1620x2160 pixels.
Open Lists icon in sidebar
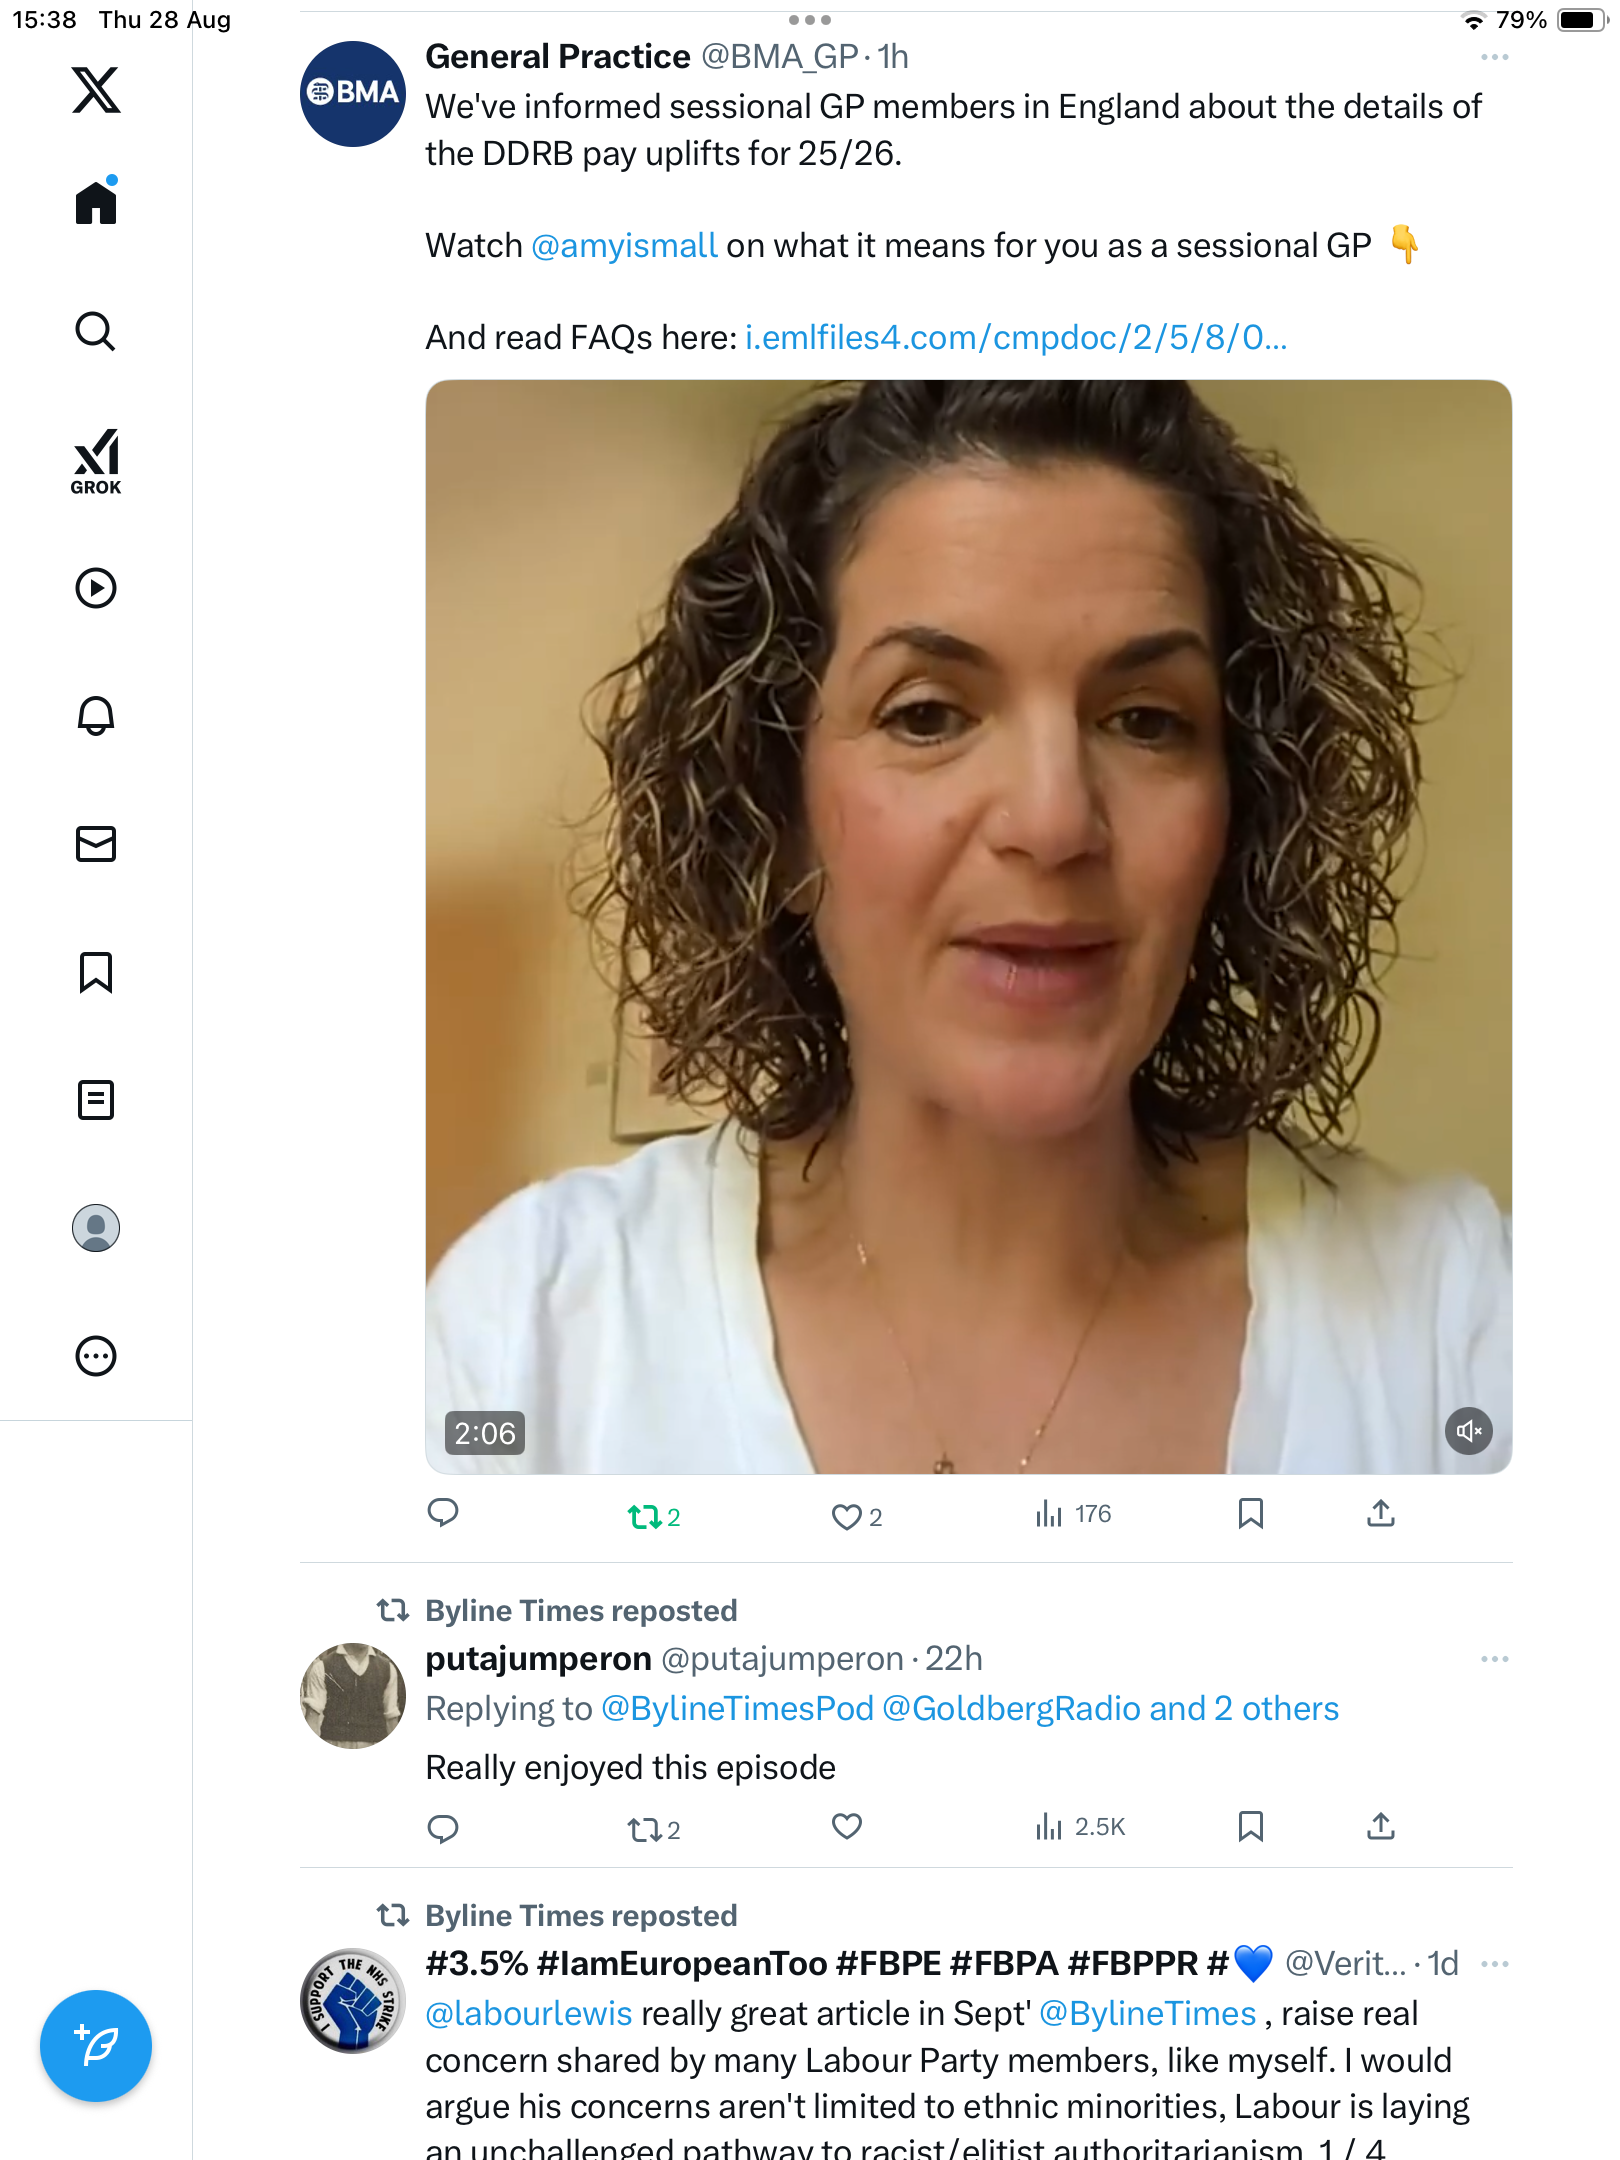pos(96,1100)
